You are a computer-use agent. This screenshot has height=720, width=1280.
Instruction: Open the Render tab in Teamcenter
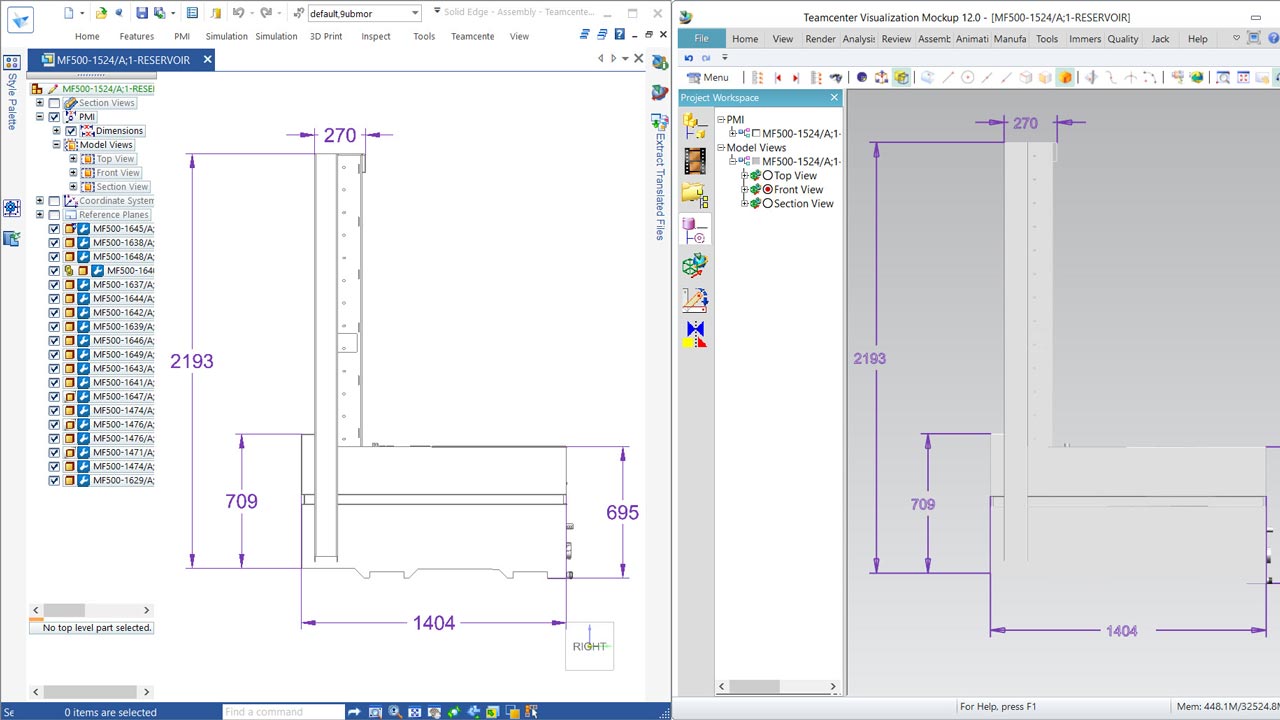[x=820, y=39]
